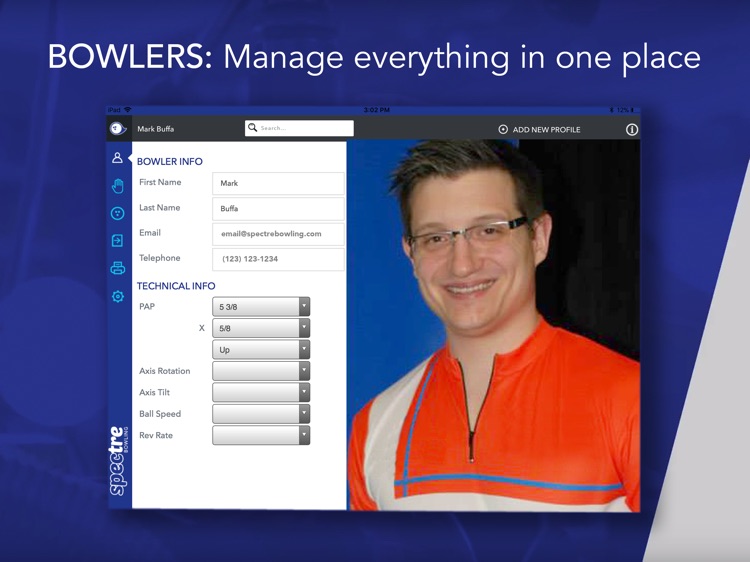Viewport: 750px width, 562px height.
Task: Open the bowler profile sidebar icon
Action: [117, 158]
